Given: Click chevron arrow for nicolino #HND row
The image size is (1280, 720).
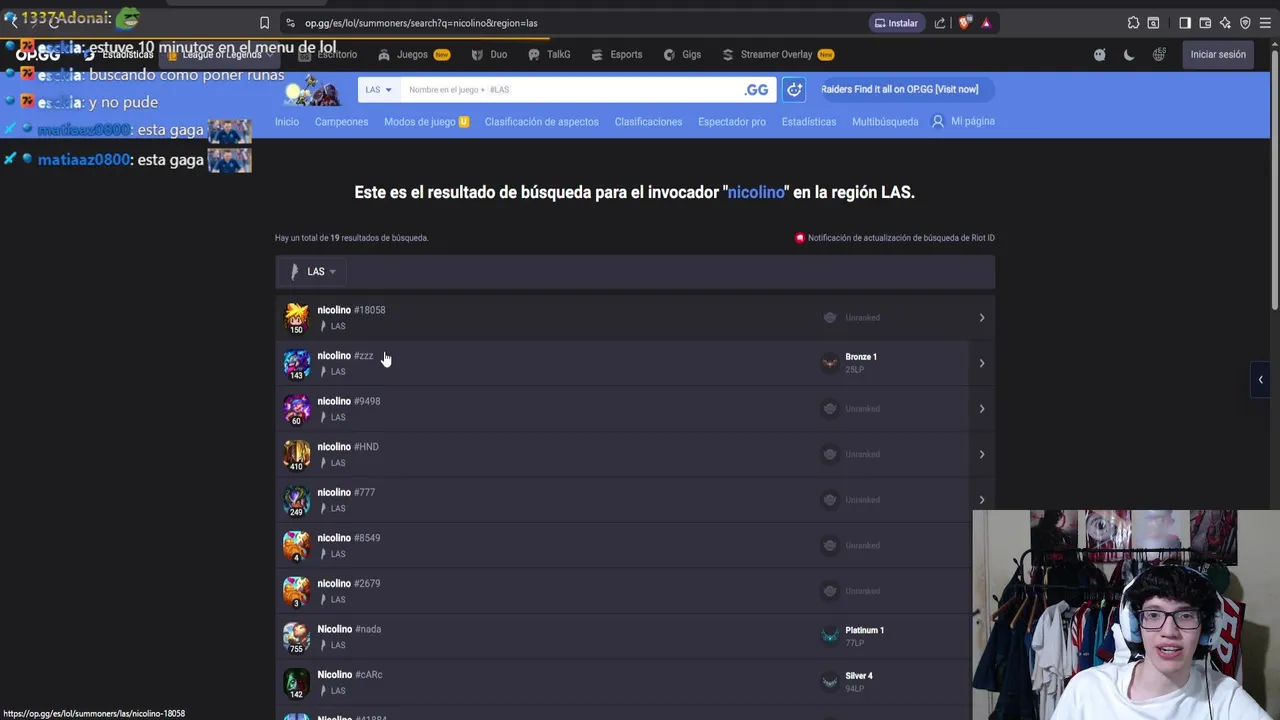Looking at the screenshot, I should (x=981, y=454).
